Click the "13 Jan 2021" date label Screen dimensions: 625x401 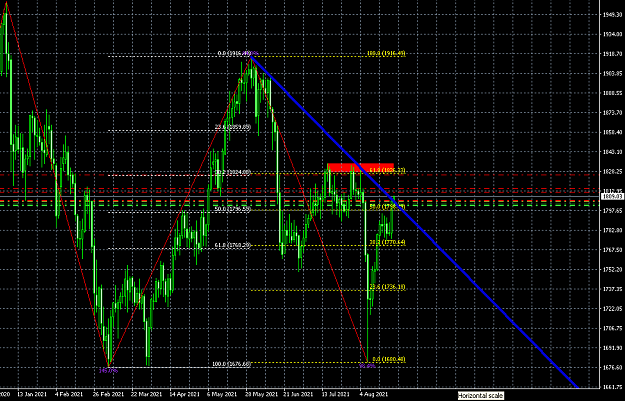[x=32, y=394]
